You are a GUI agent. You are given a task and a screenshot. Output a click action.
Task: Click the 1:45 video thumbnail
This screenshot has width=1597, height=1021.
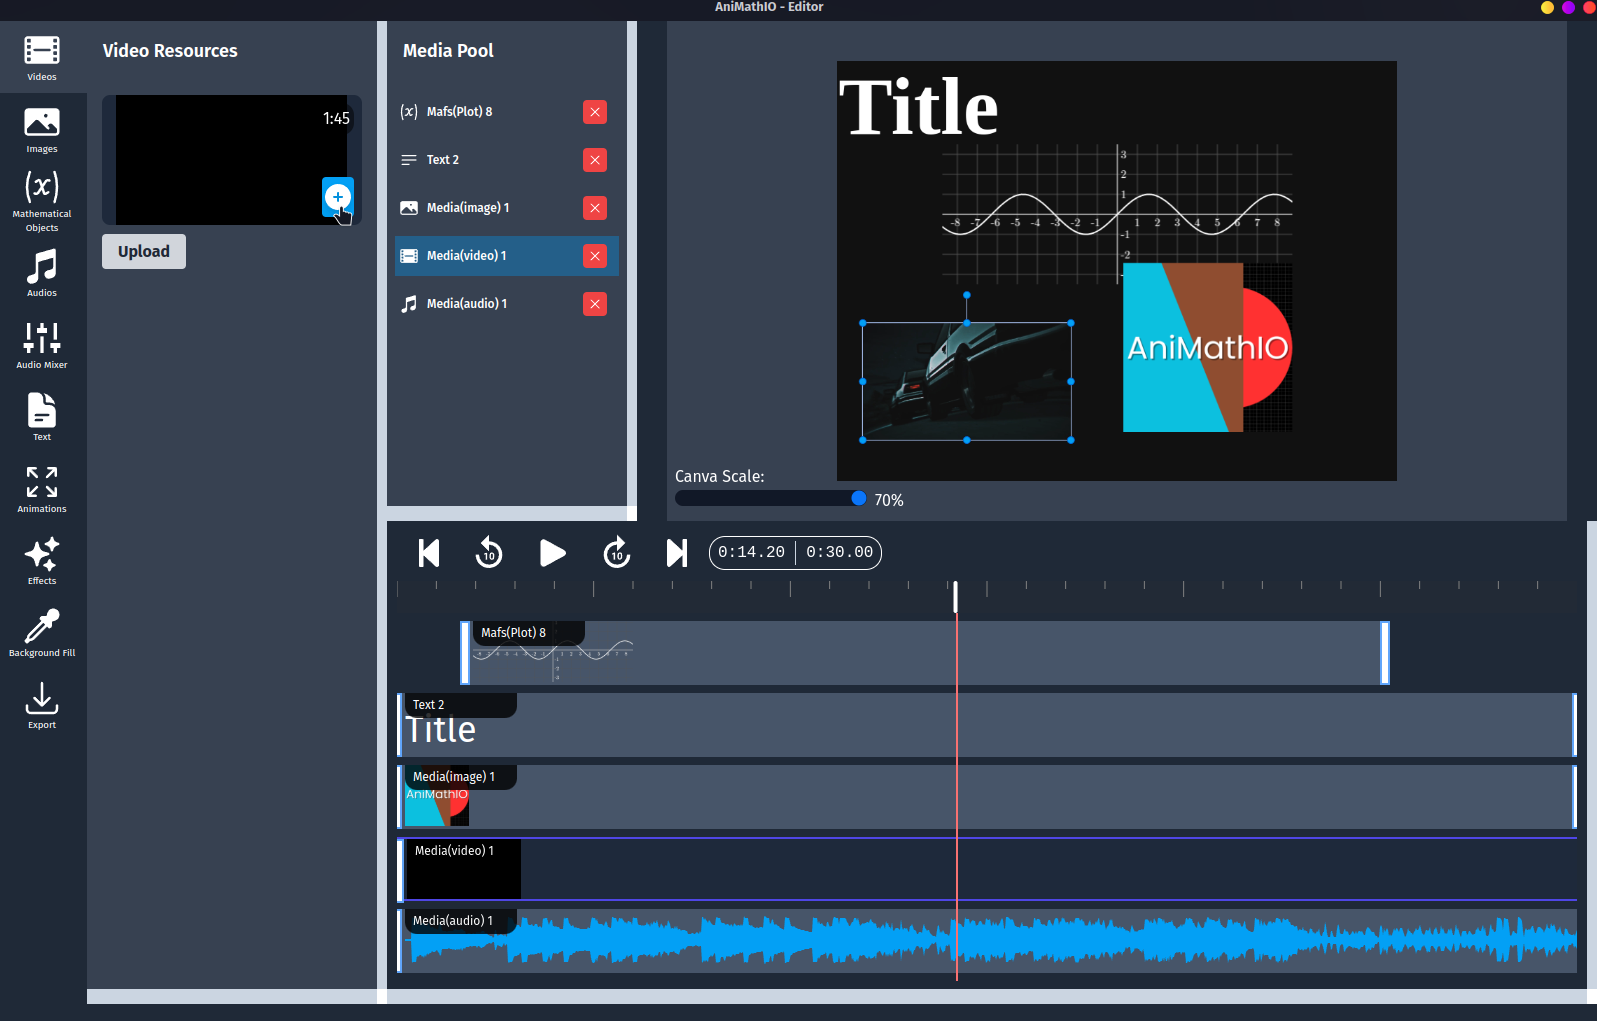(232, 160)
